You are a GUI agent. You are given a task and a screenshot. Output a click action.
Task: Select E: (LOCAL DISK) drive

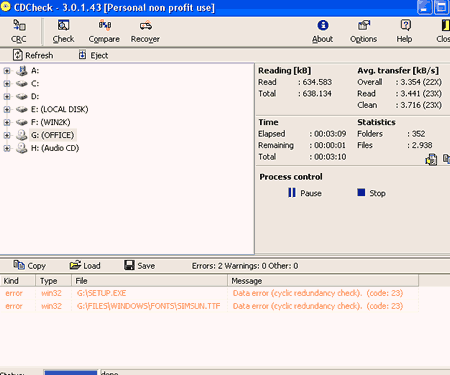(60, 109)
